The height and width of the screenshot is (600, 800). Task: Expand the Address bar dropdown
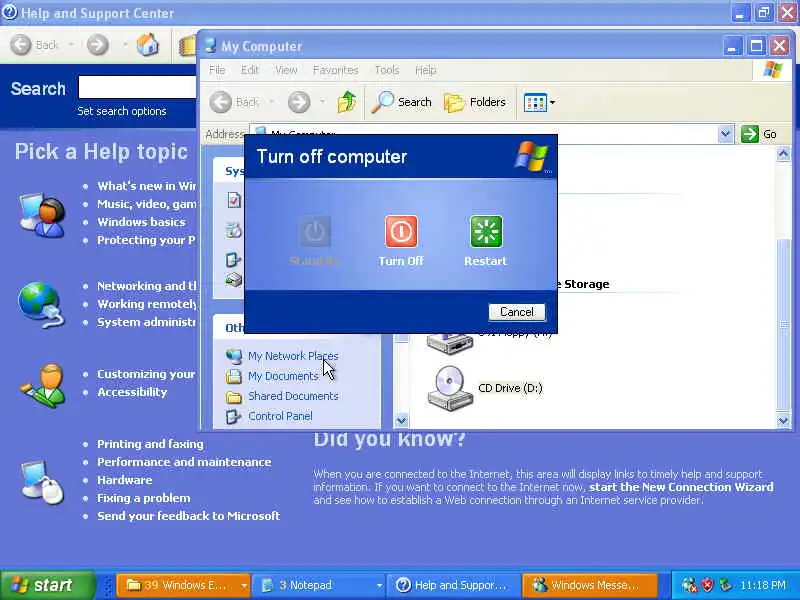726,134
